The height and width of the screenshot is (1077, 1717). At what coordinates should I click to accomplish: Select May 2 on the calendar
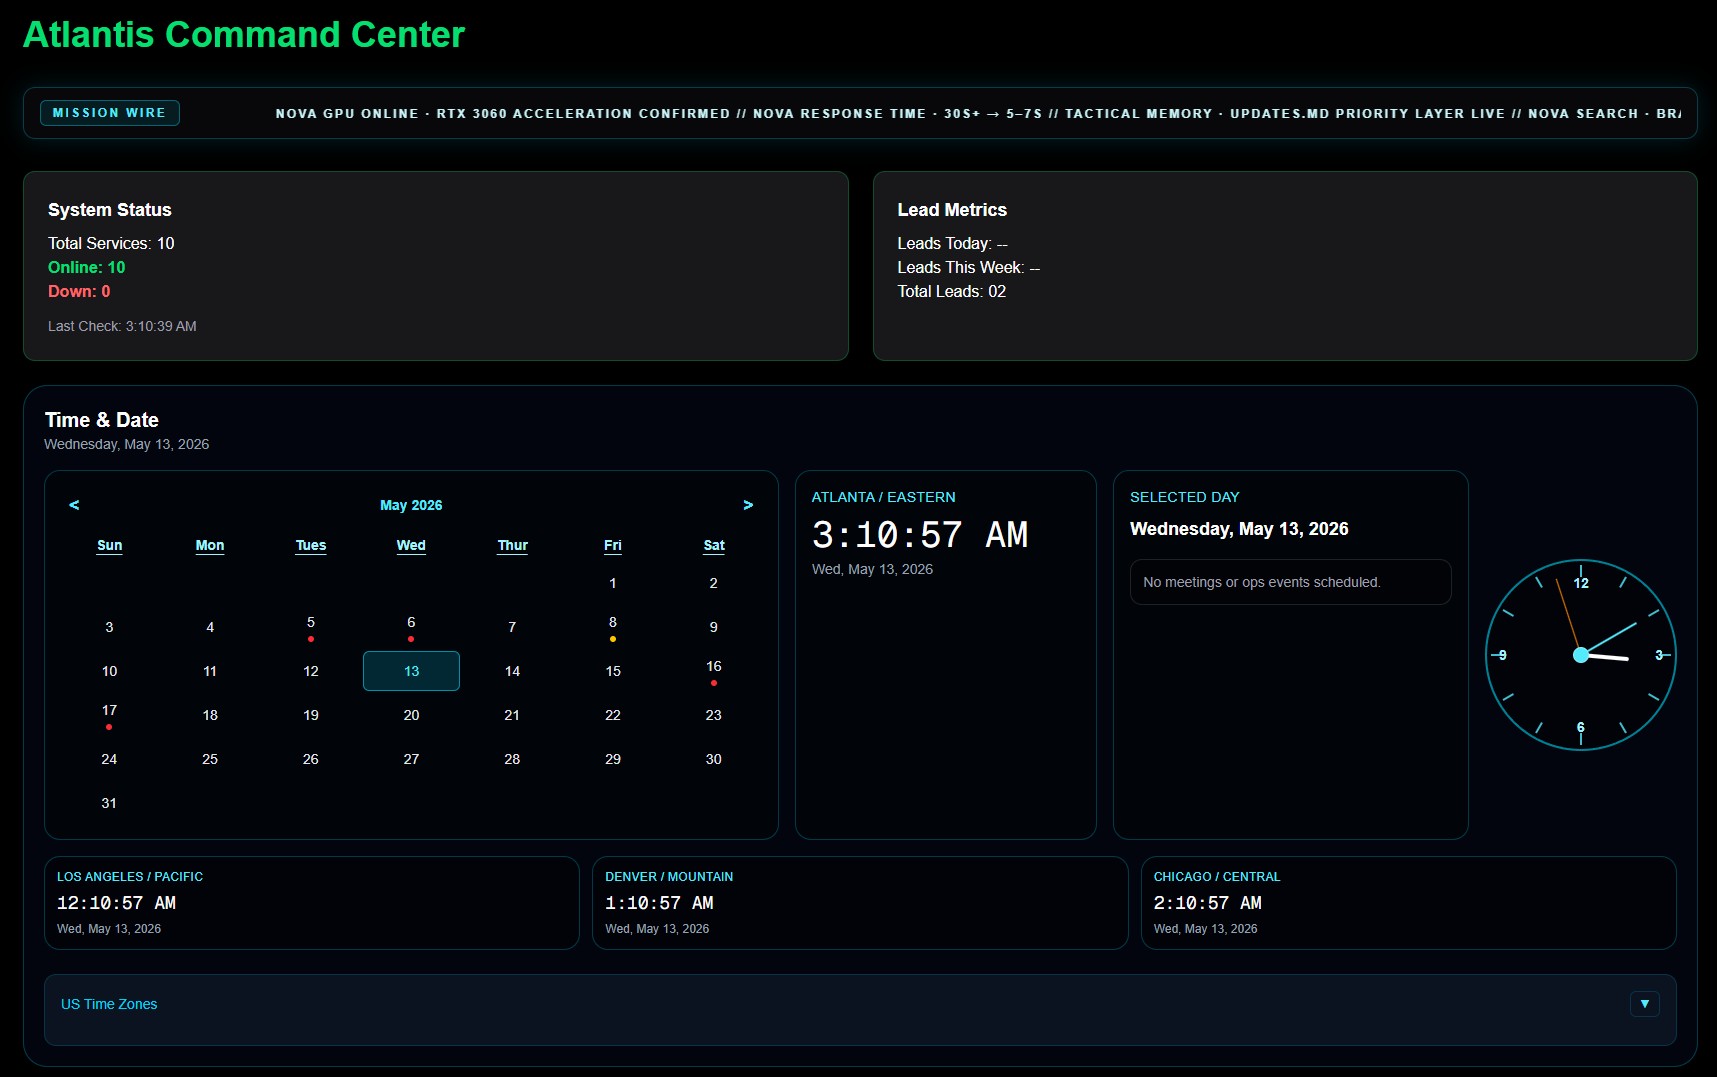tap(714, 583)
